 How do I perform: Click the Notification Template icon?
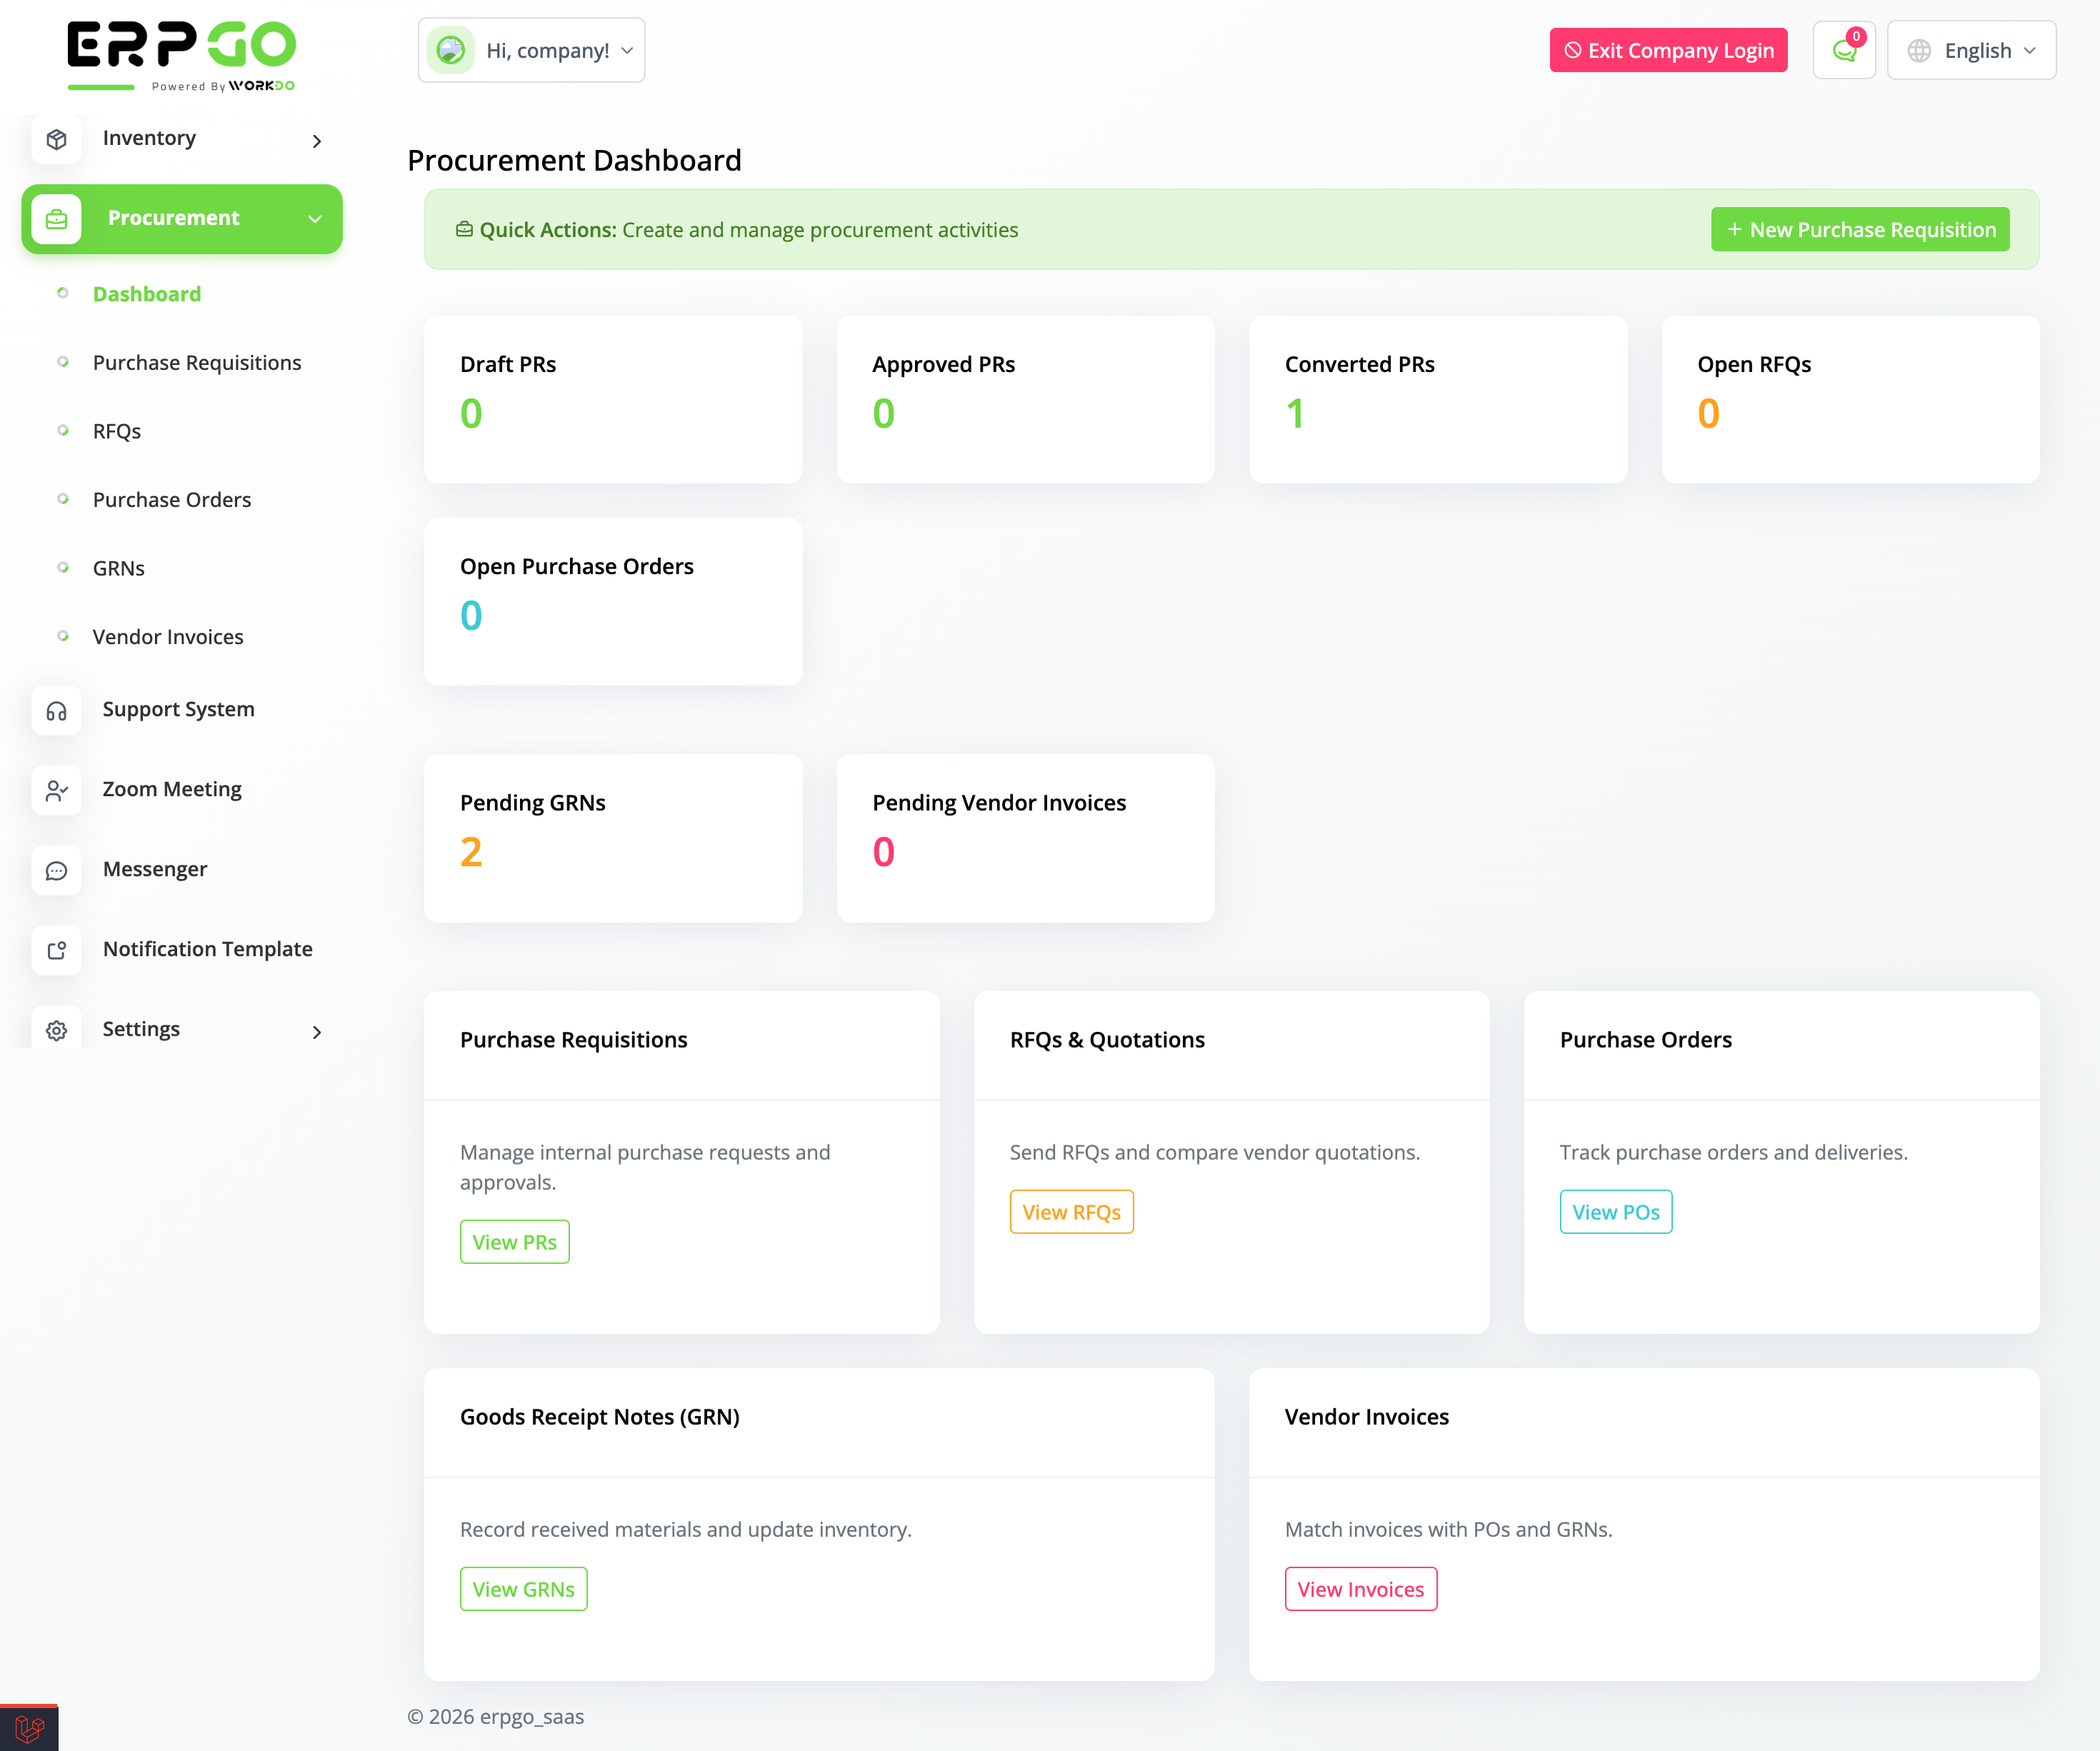[57, 950]
